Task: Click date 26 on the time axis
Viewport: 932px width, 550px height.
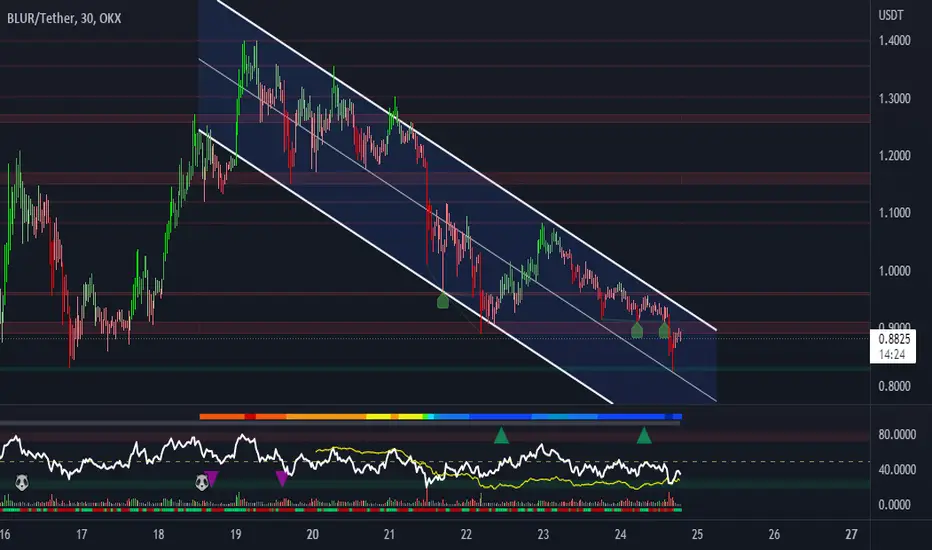Action: click(774, 534)
